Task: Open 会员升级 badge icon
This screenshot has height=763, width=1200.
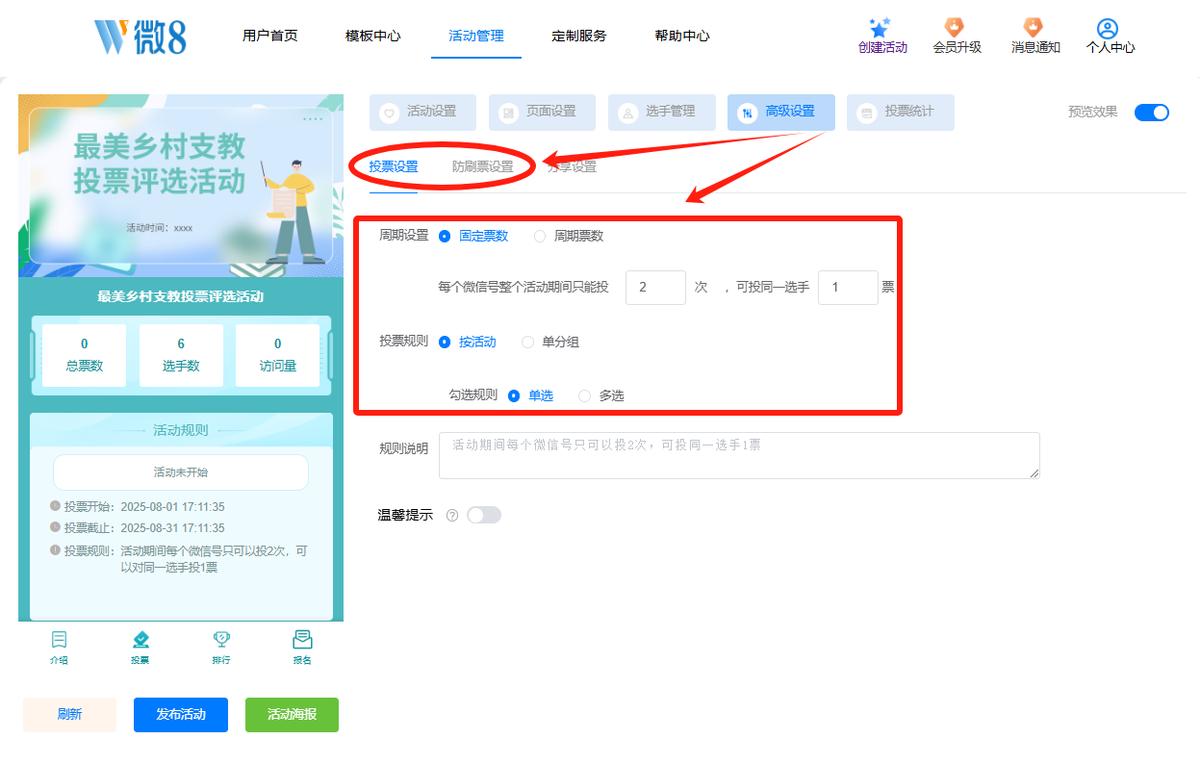Action: 955,28
